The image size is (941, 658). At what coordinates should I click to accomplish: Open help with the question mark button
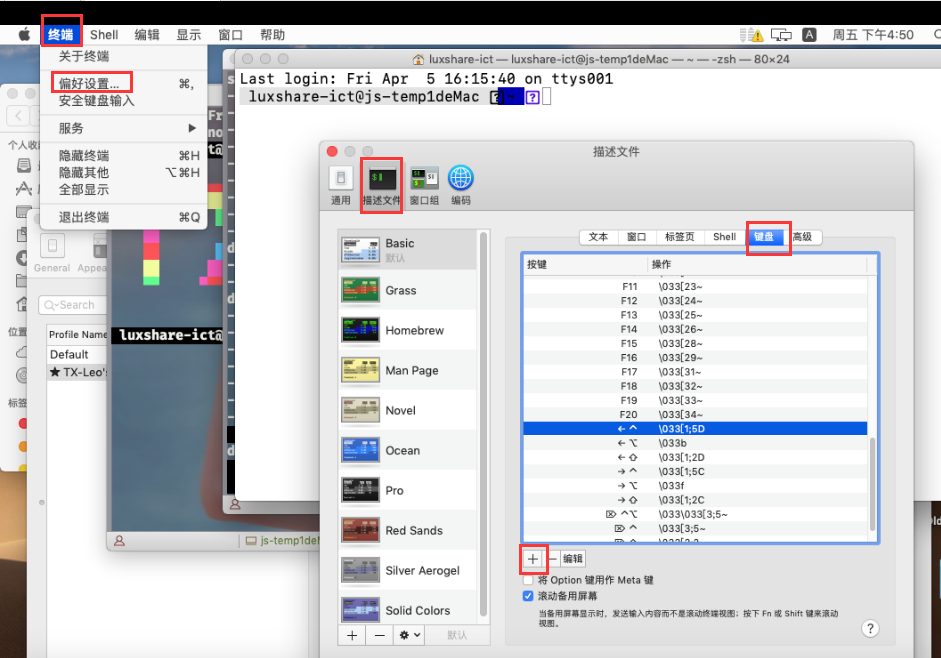870,629
